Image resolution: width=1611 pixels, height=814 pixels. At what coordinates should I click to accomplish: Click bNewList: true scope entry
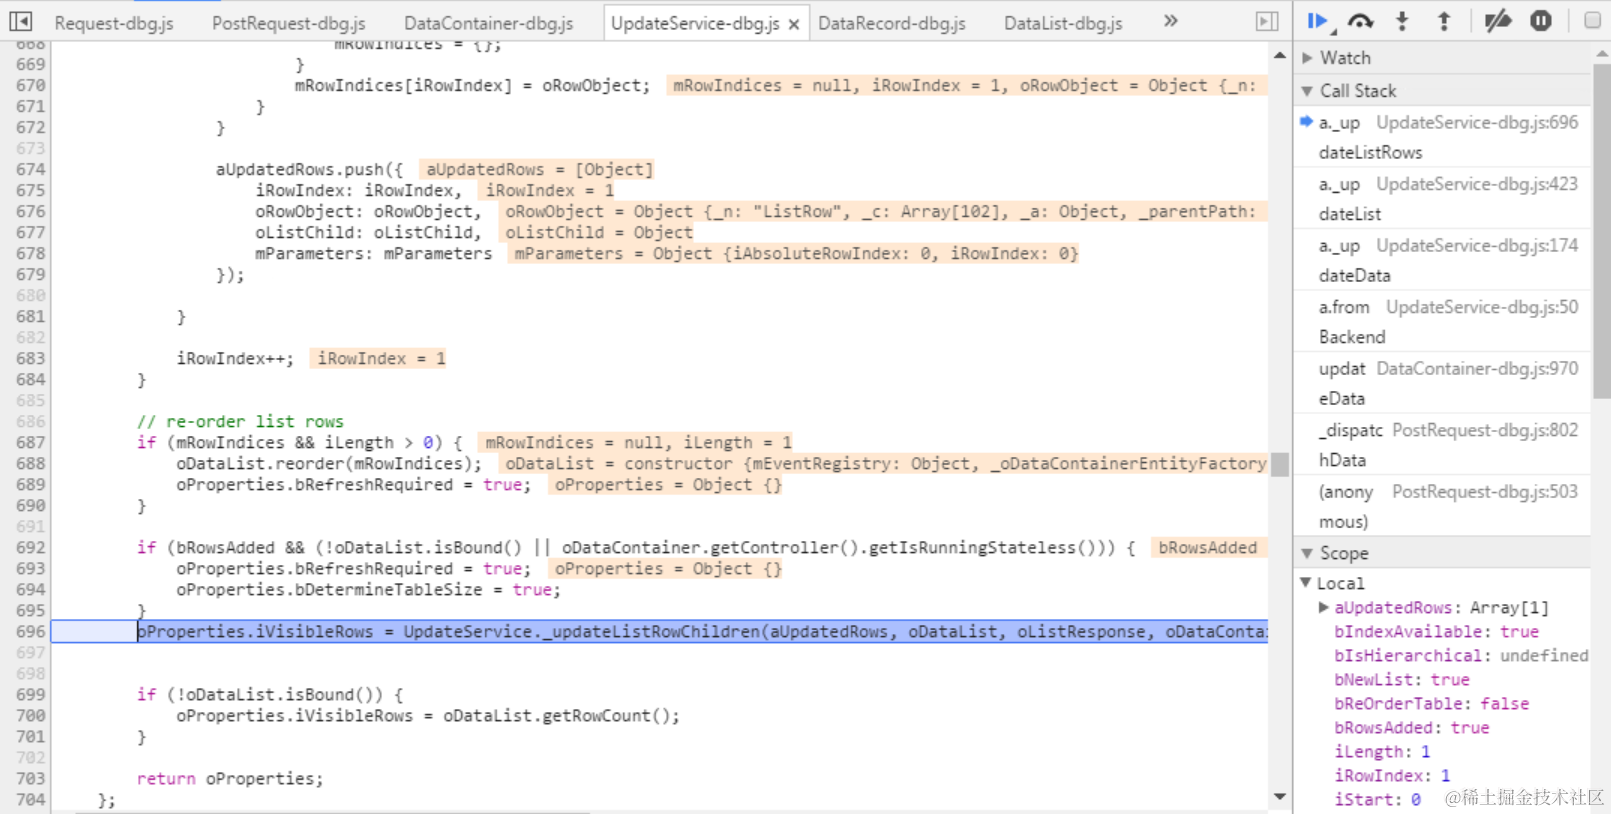click(x=1401, y=680)
